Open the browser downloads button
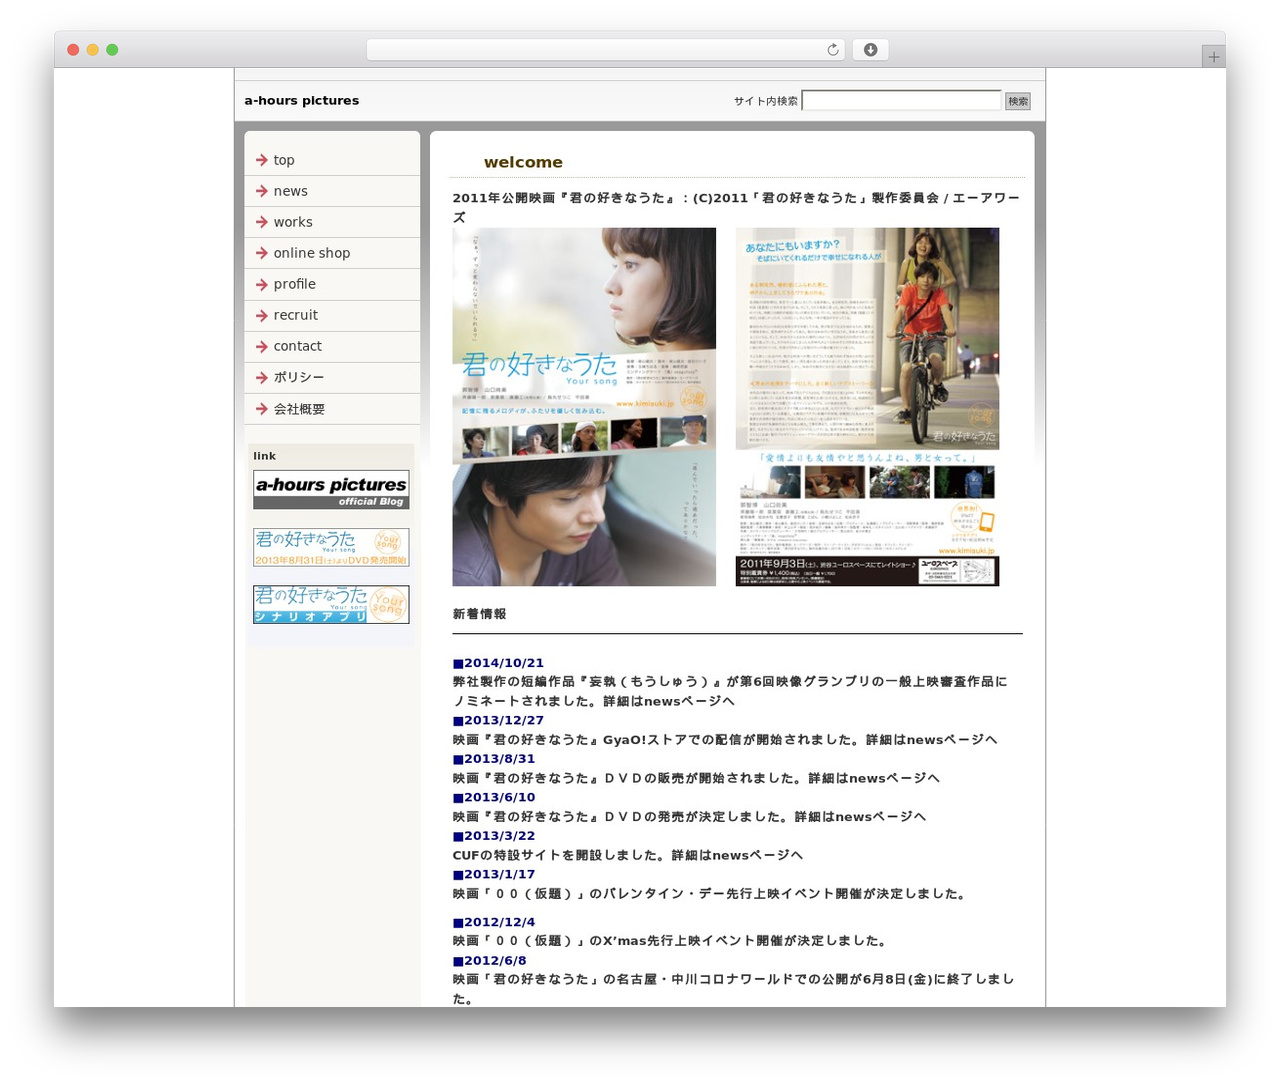1280x1084 pixels. (870, 50)
